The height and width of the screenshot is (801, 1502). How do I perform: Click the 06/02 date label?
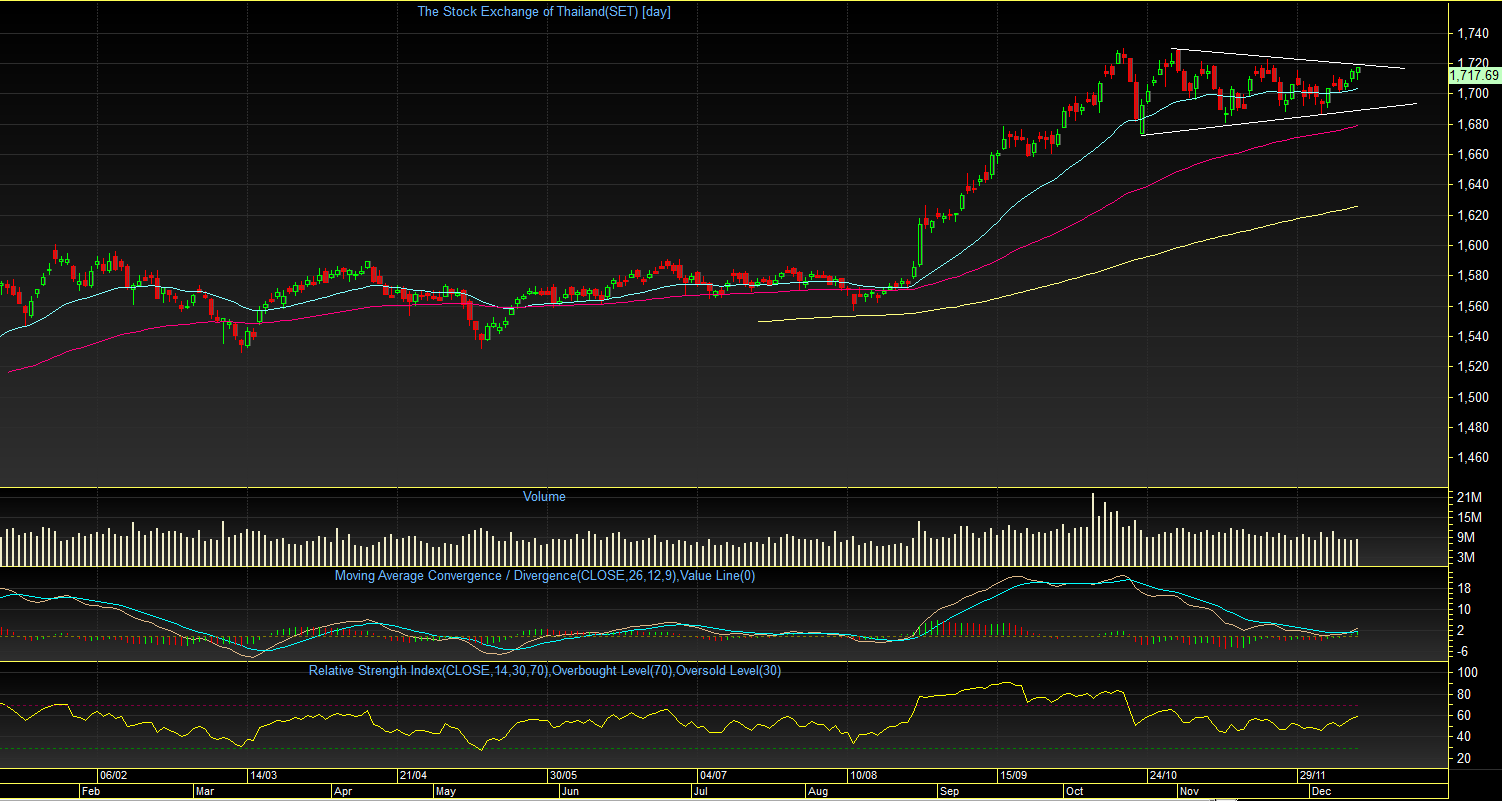click(x=113, y=775)
